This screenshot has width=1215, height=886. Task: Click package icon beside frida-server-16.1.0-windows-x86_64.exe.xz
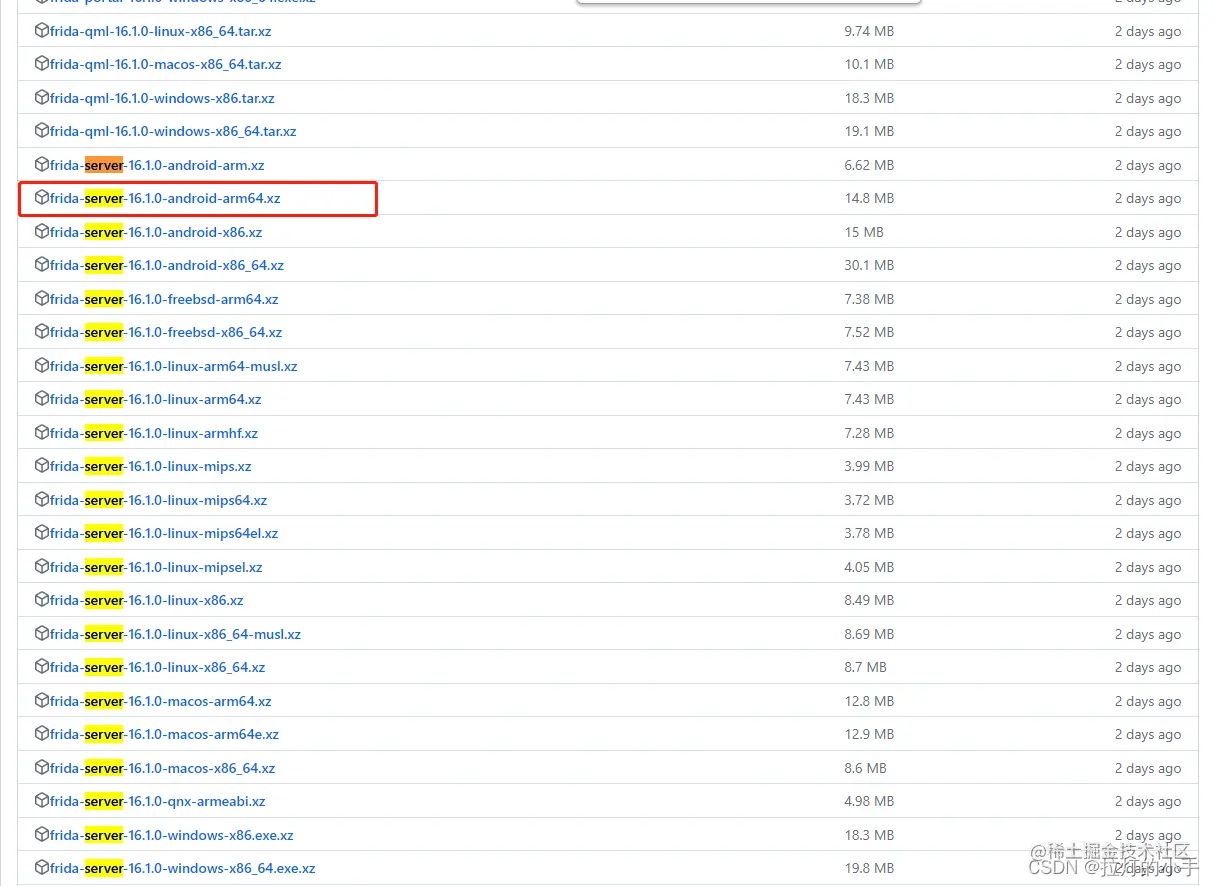(42, 868)
